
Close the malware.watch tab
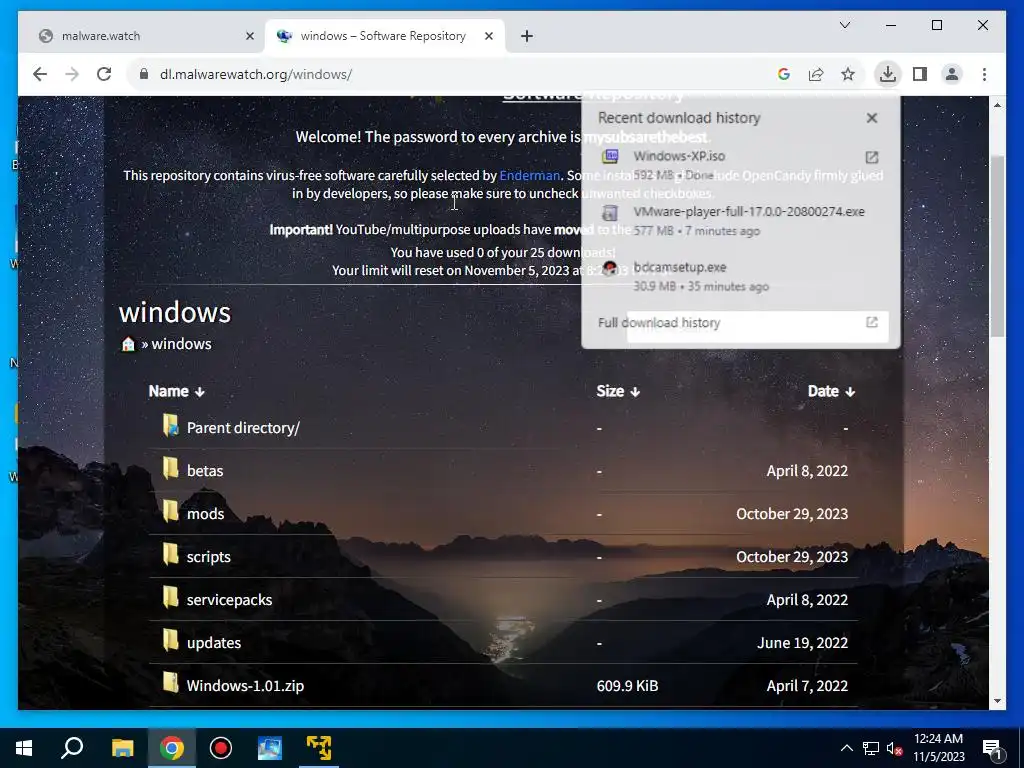(x=249, y=37)
